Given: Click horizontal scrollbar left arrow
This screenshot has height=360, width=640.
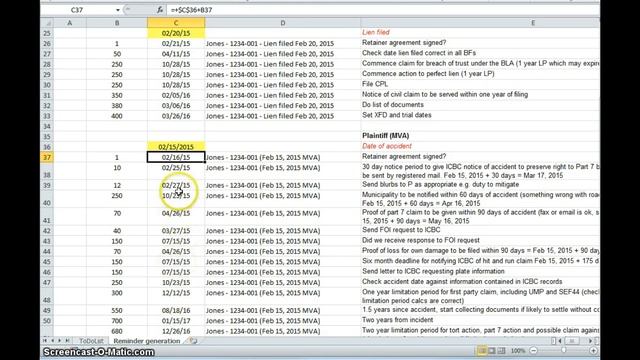Looking at the screenshot, I should click(560, 341).
